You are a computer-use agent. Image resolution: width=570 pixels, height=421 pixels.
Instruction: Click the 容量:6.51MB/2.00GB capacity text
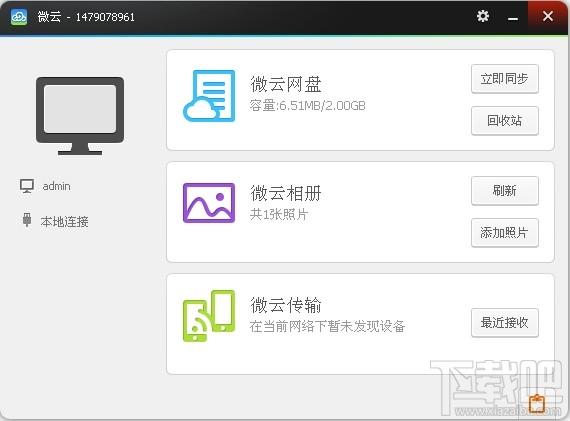pyautogui.click(x=308, y=106)
